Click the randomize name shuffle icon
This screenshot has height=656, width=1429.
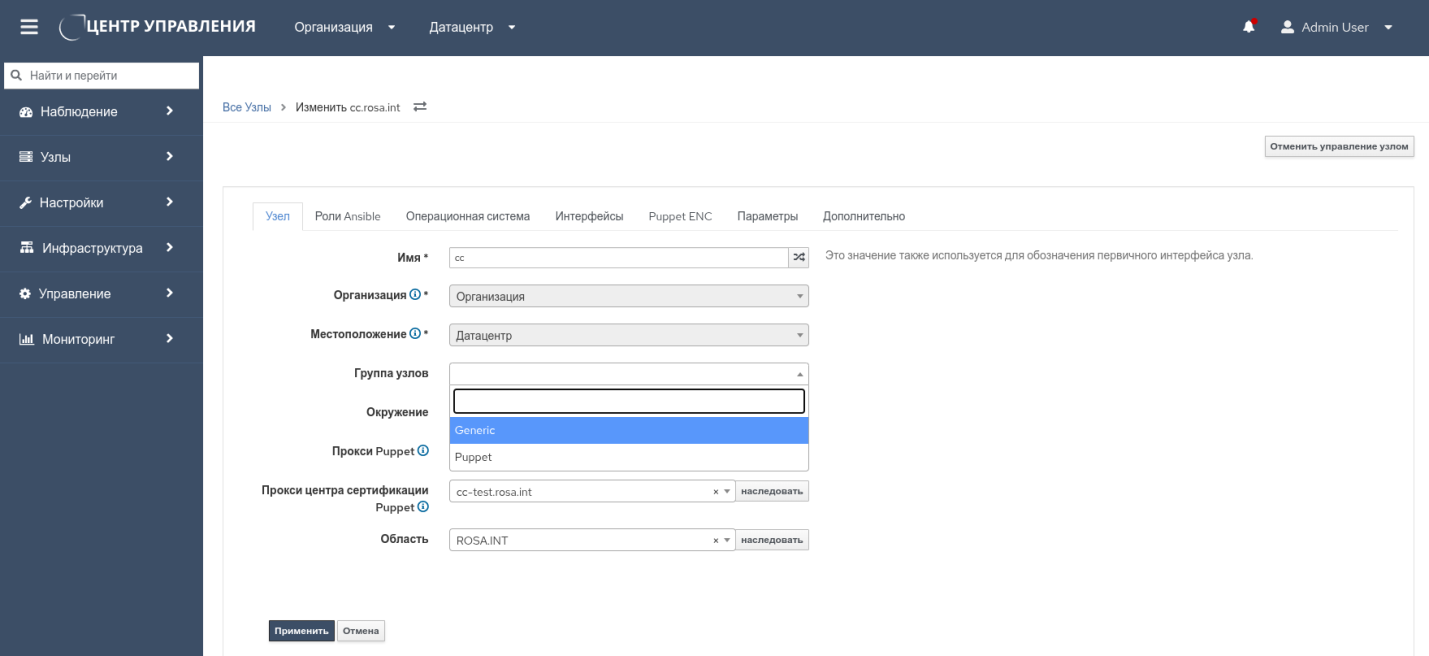coord(798,257)
